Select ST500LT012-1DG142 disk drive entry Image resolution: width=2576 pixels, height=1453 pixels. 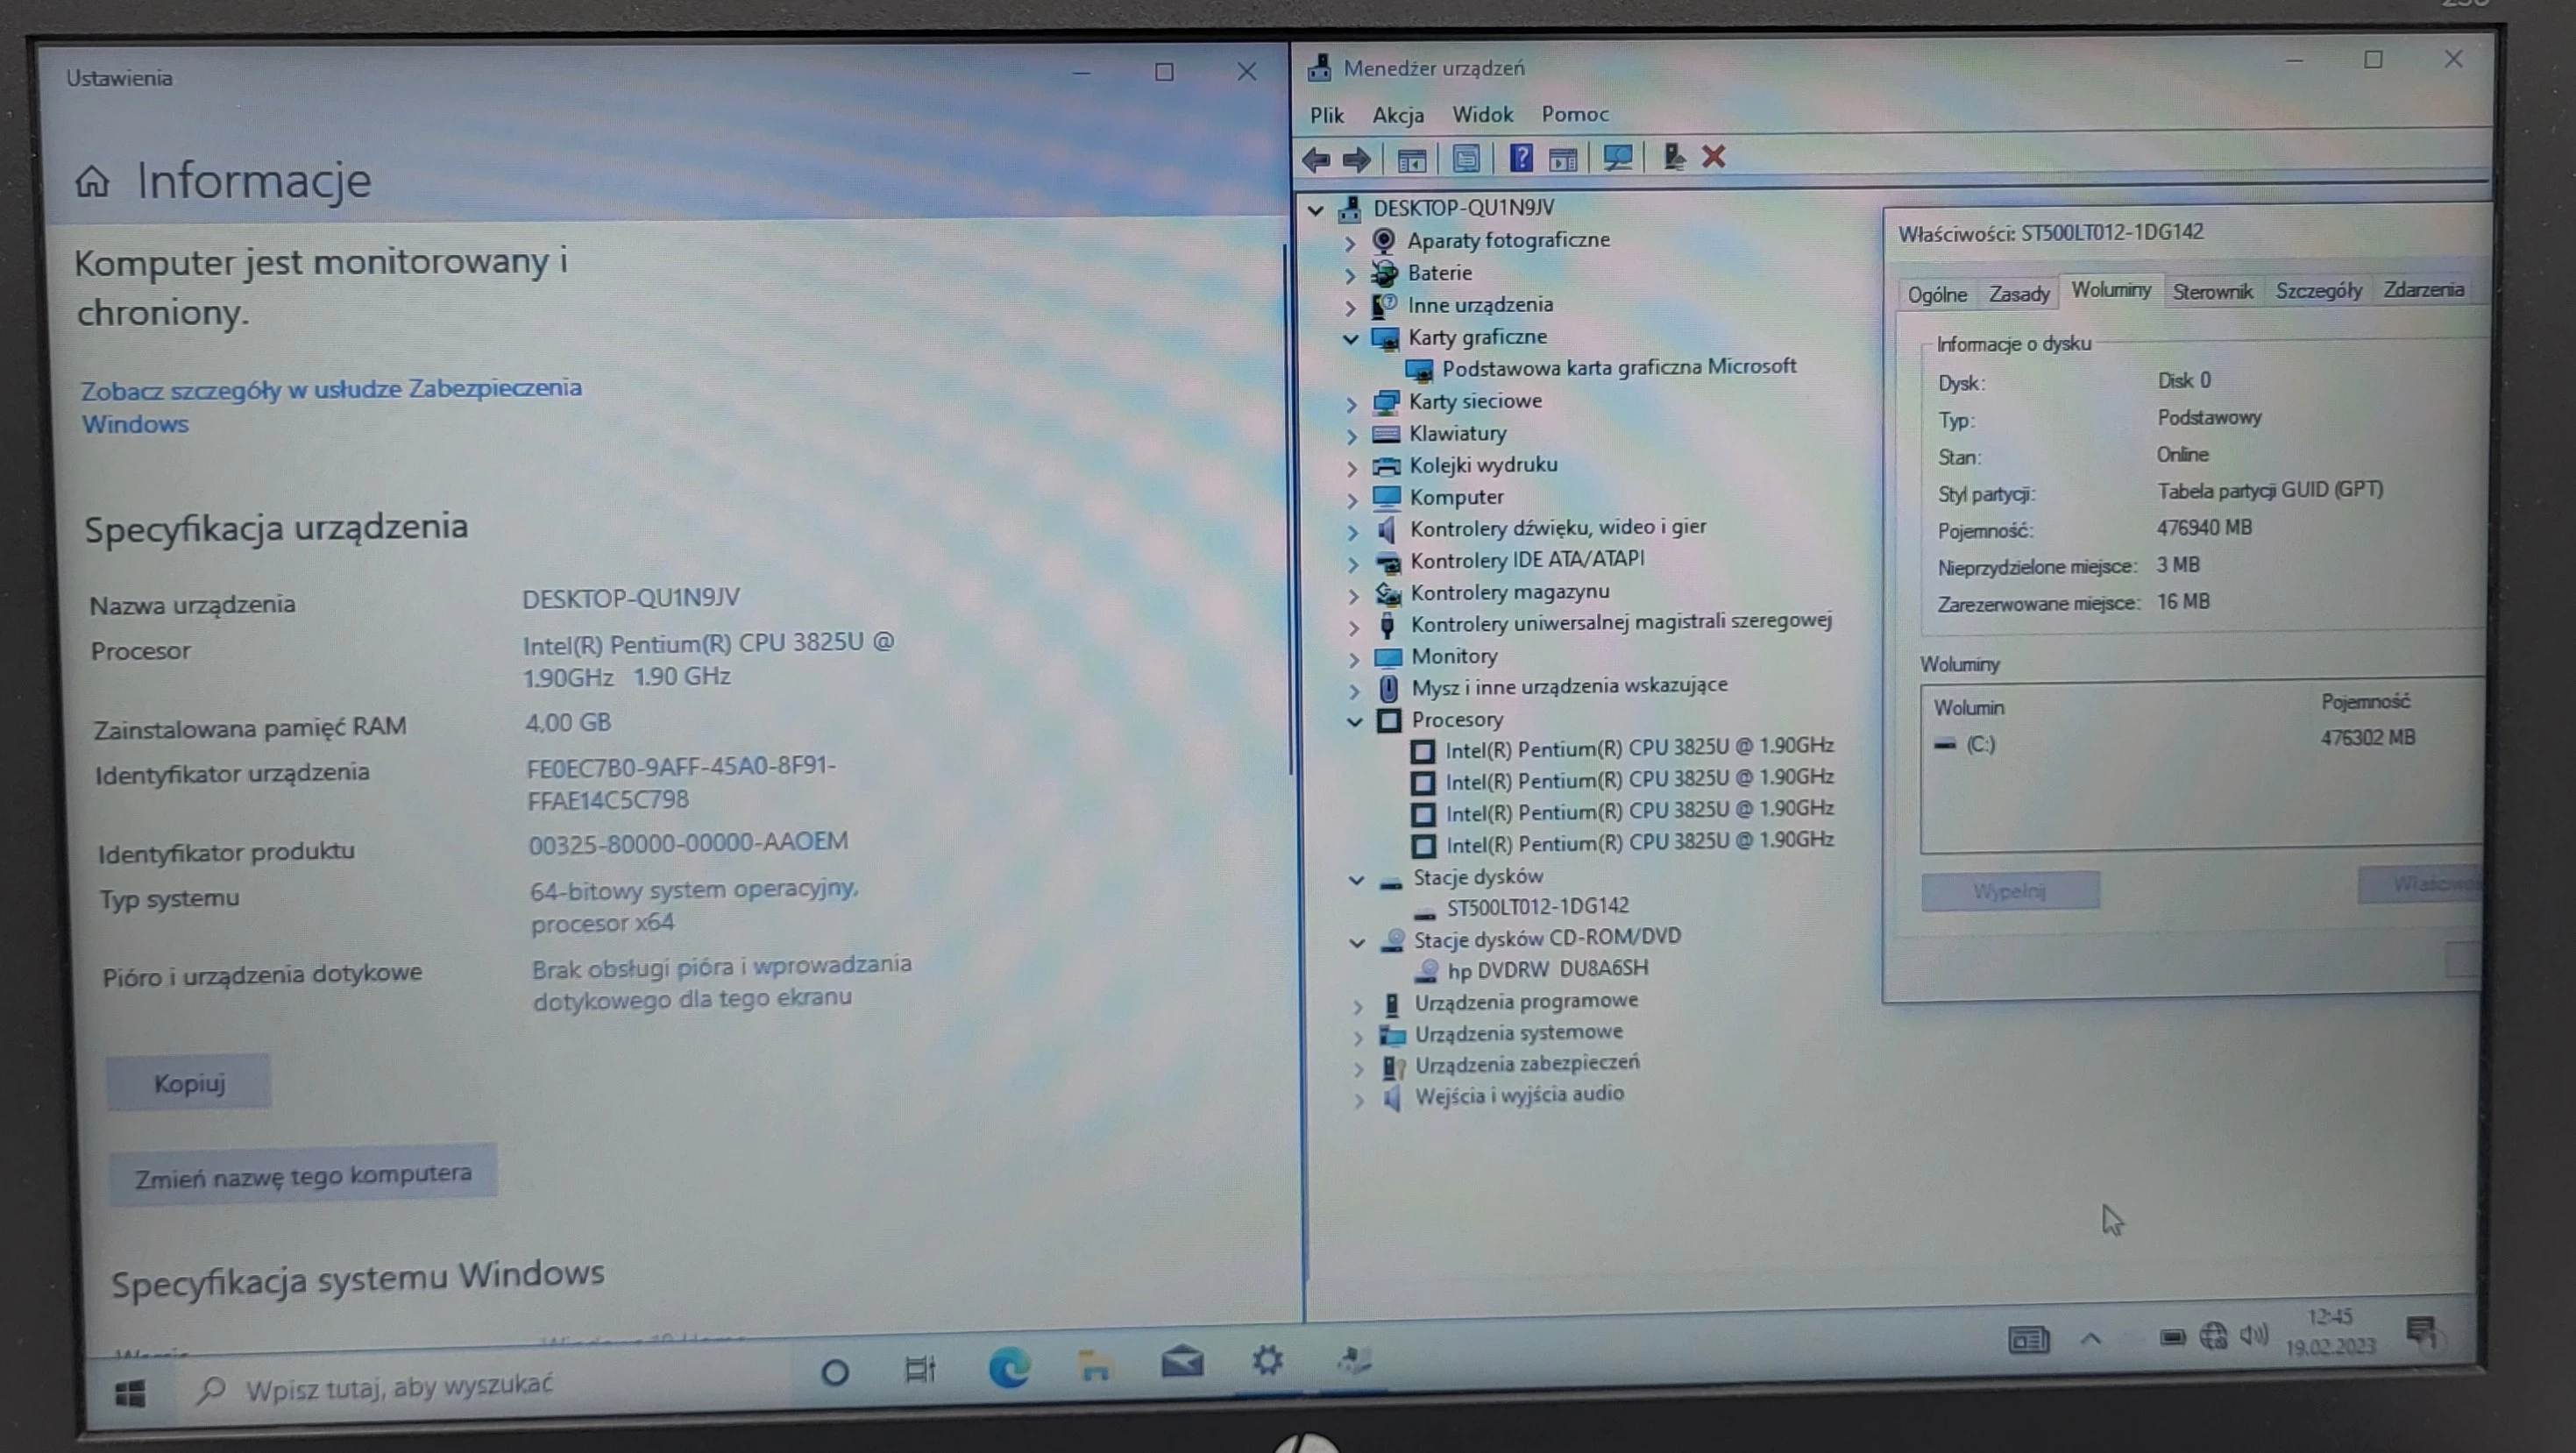pyautogui.click(x=1537, y=906)
